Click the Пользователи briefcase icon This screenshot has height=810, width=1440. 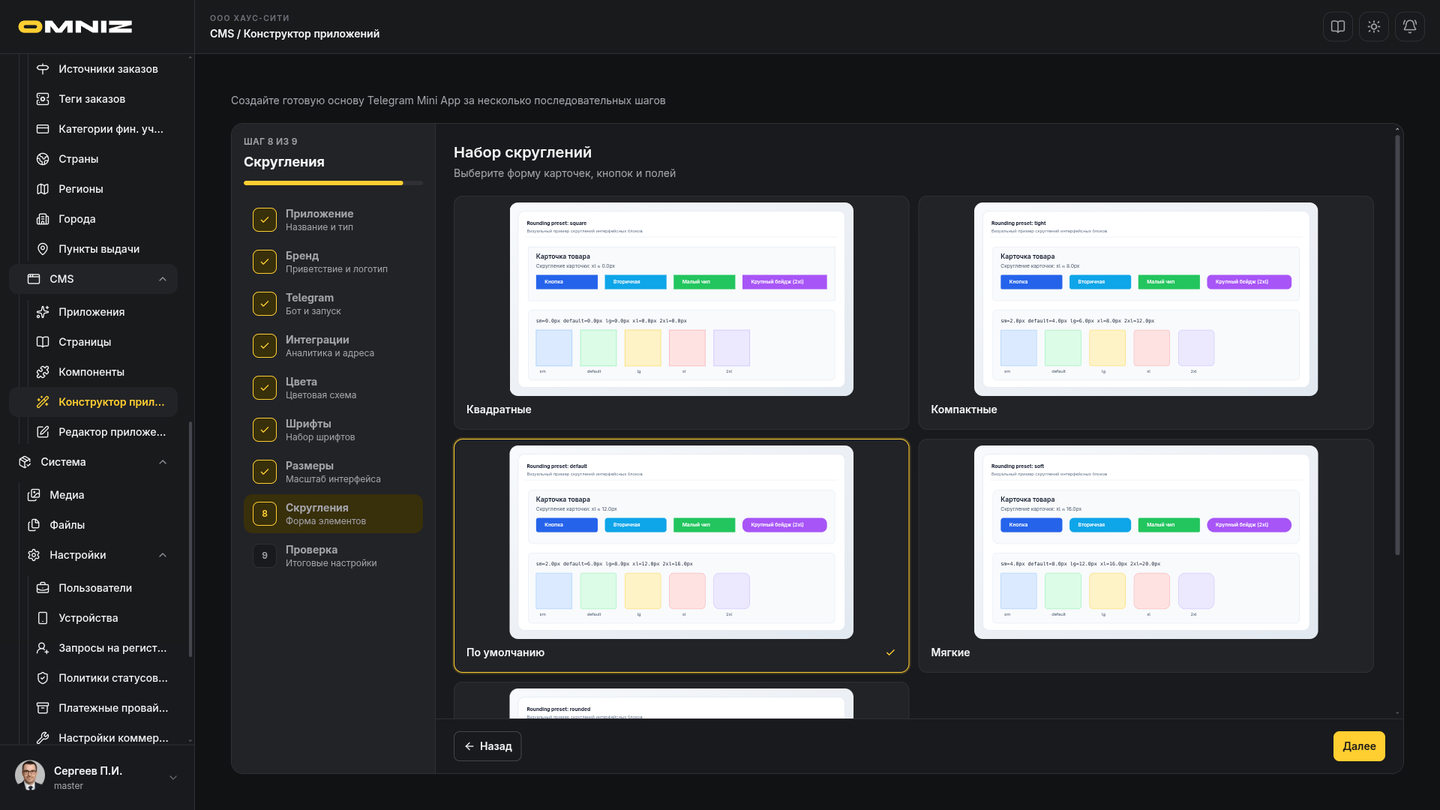[x=43, y=588]
